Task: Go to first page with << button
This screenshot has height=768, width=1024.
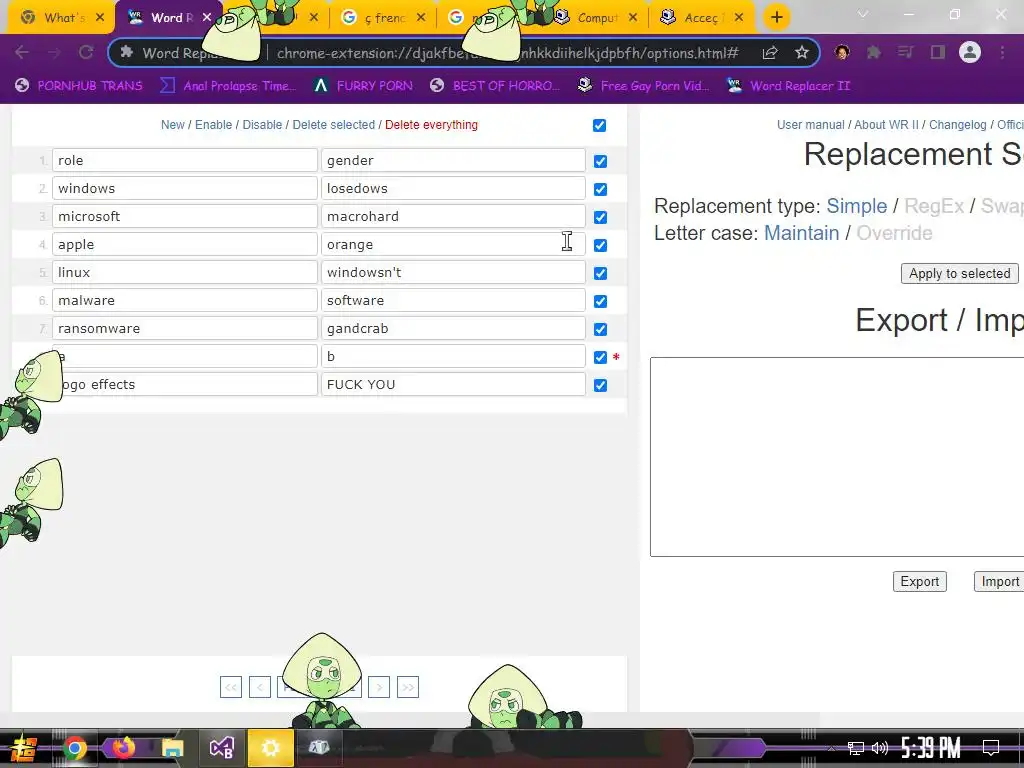Action: tap(231, 687)
